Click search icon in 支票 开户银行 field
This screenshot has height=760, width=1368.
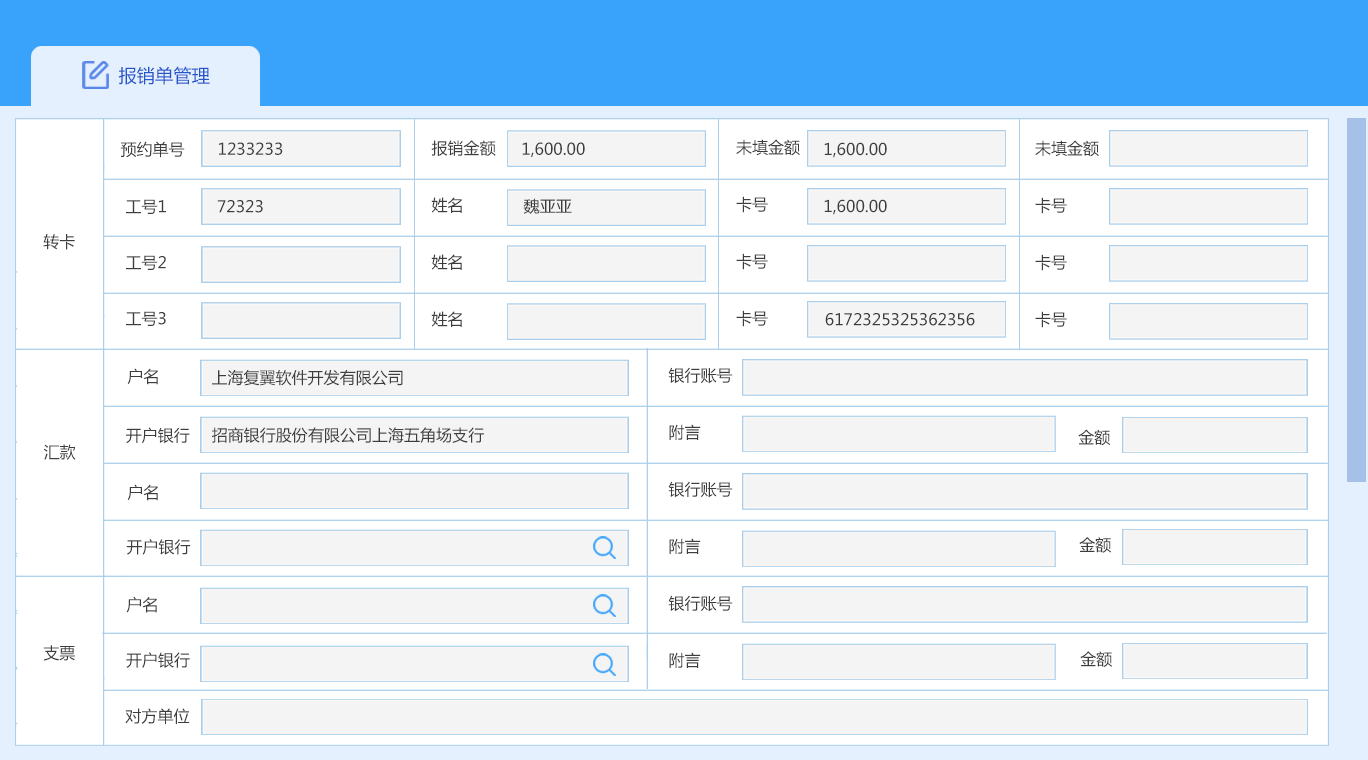click(604, 664)
